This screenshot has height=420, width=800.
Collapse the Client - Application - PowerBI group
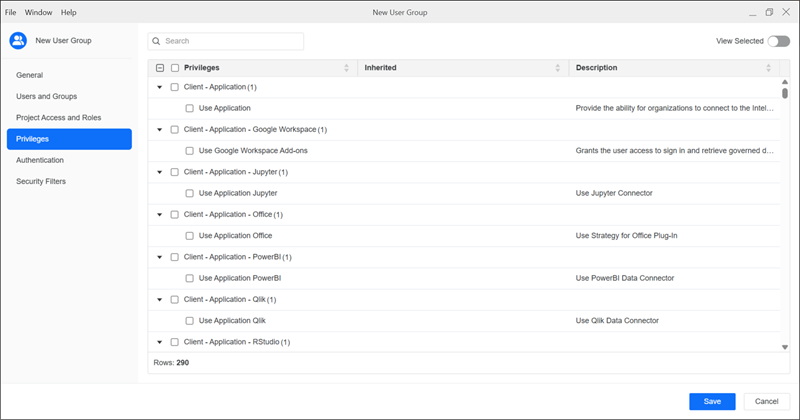pos(160,257)
